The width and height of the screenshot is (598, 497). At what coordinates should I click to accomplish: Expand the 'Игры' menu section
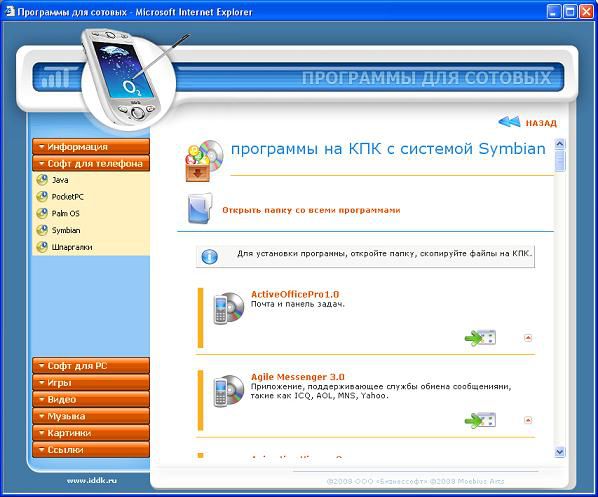tap(91, 383)
